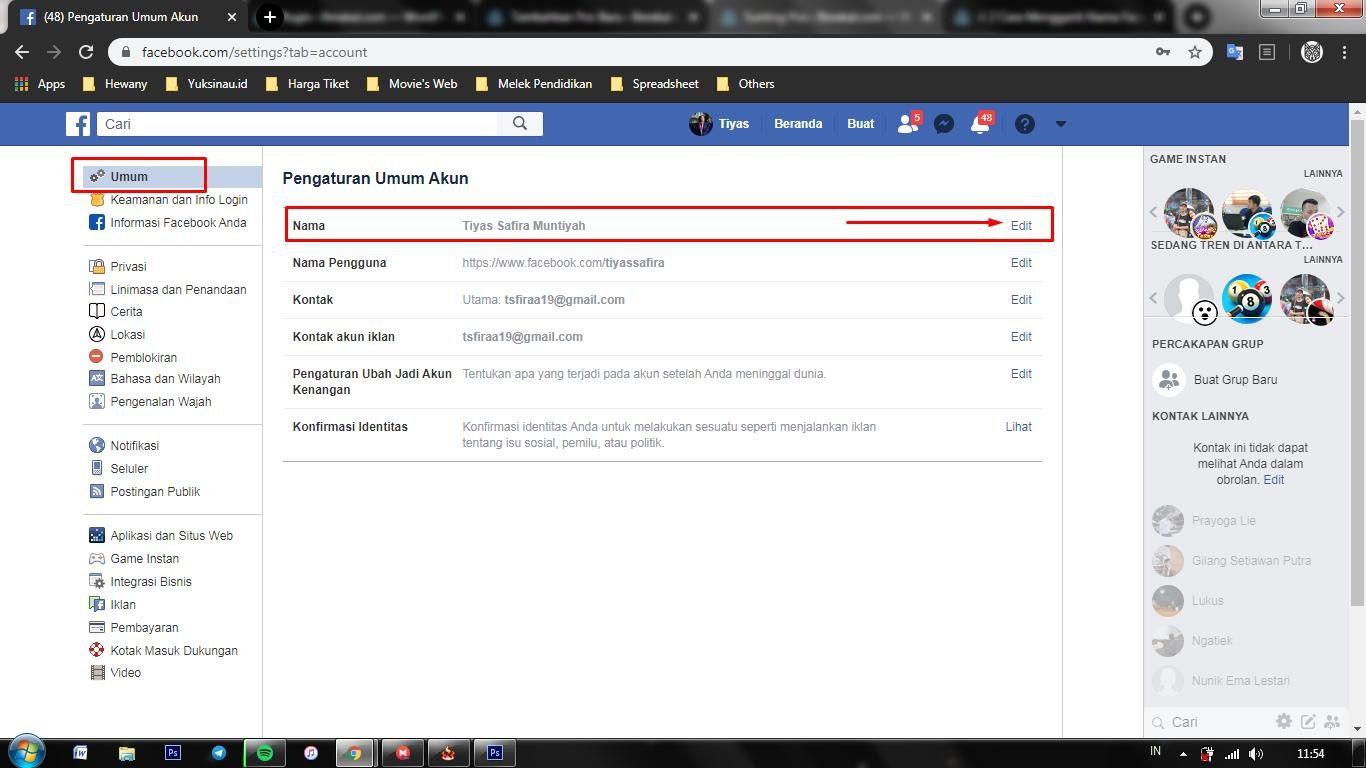Image resolution: width=1366 pixels, height=768 pixels.
Task: Open Pemblokiran settings in sidebar
Action: (x=143, y=357)
